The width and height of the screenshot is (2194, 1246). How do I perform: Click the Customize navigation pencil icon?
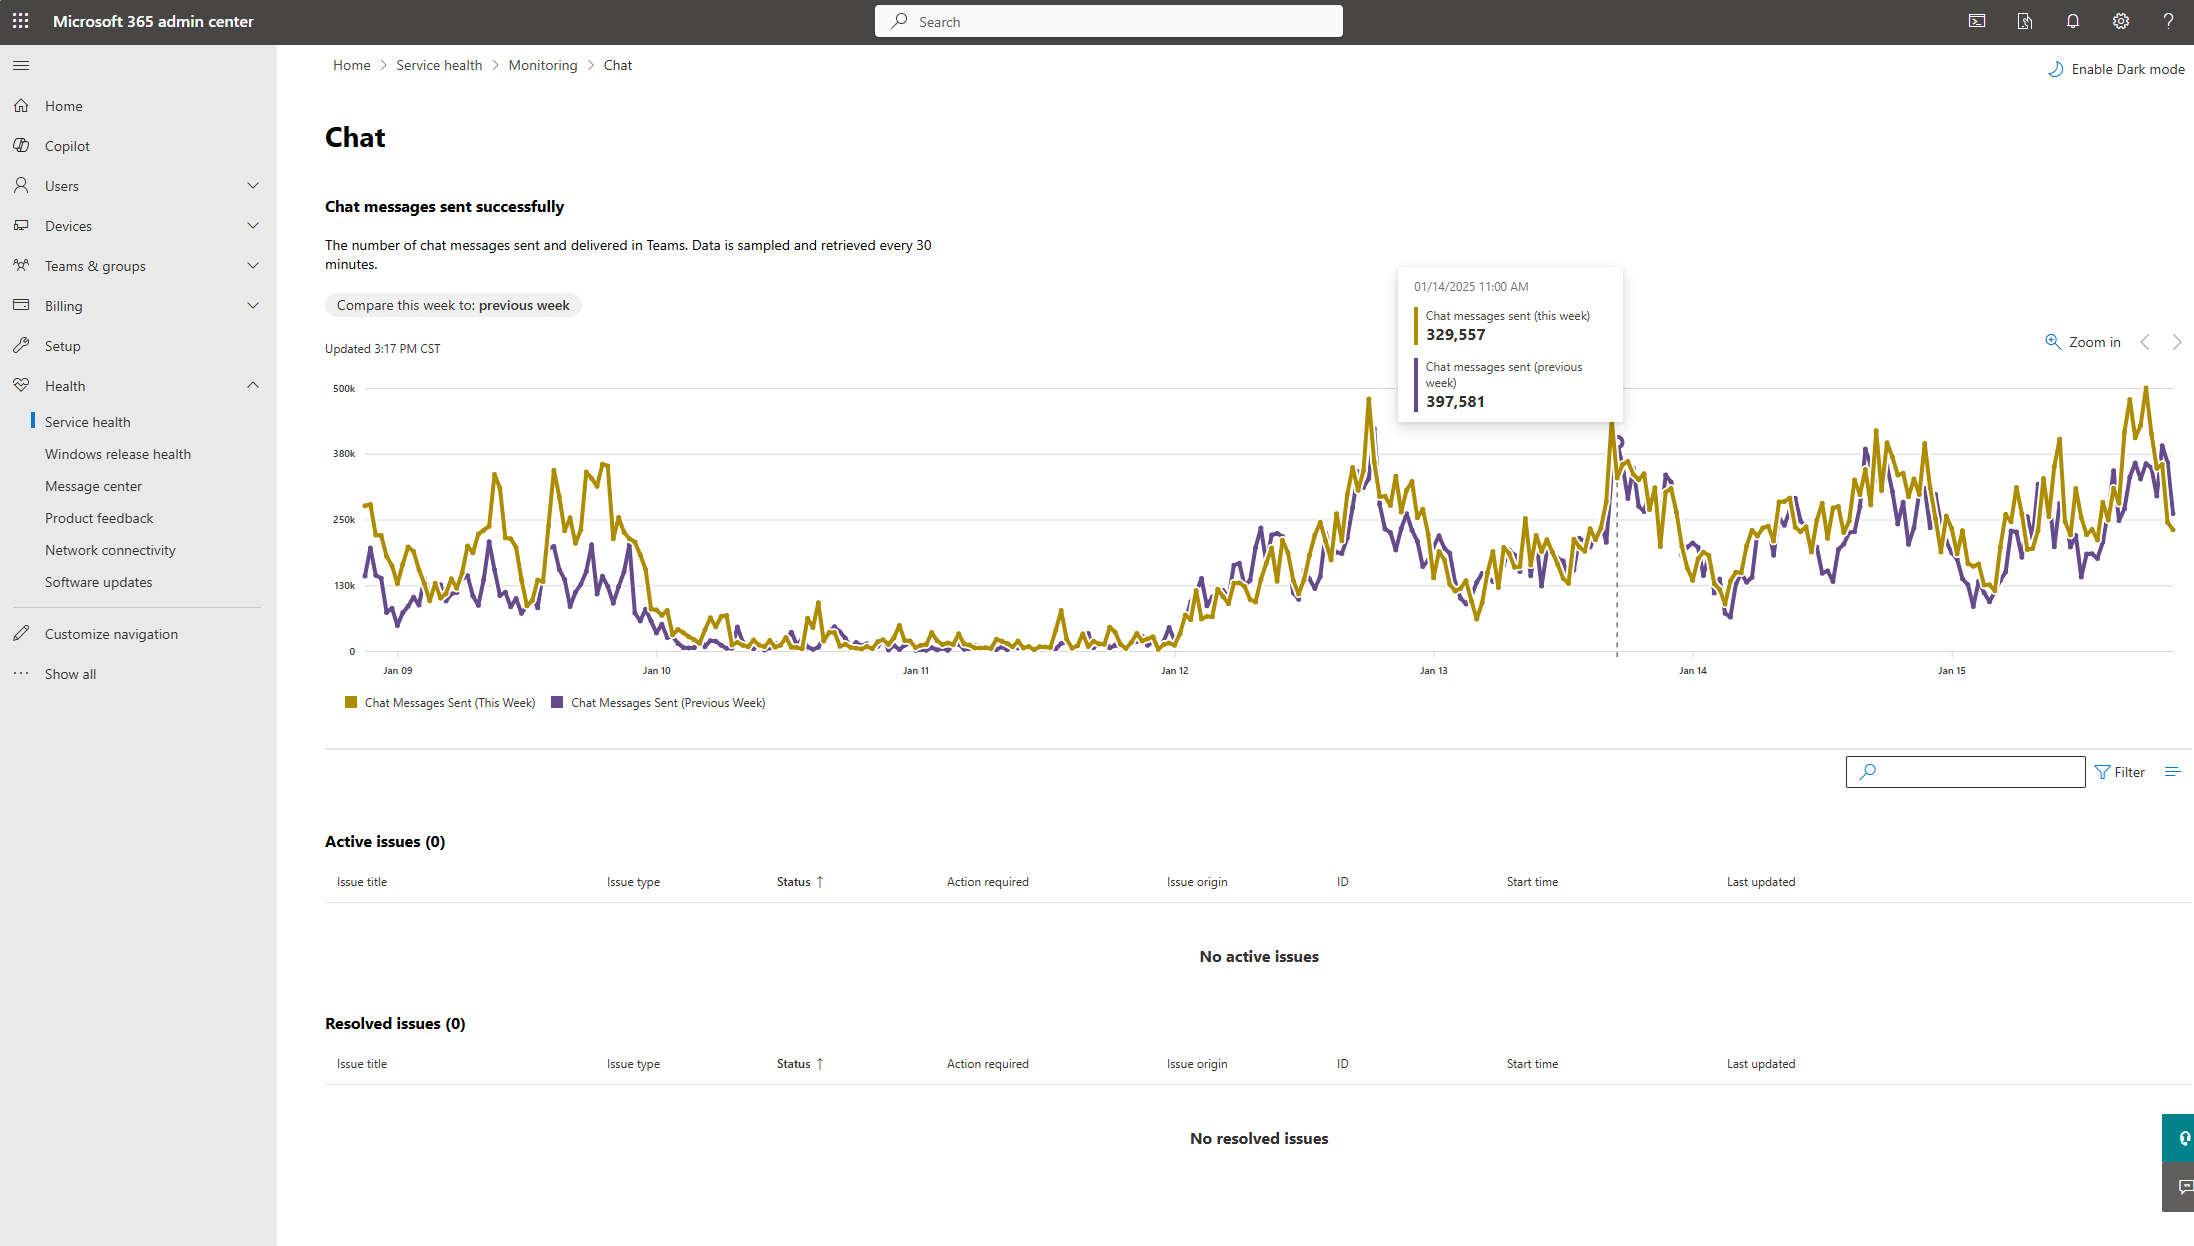21,633
